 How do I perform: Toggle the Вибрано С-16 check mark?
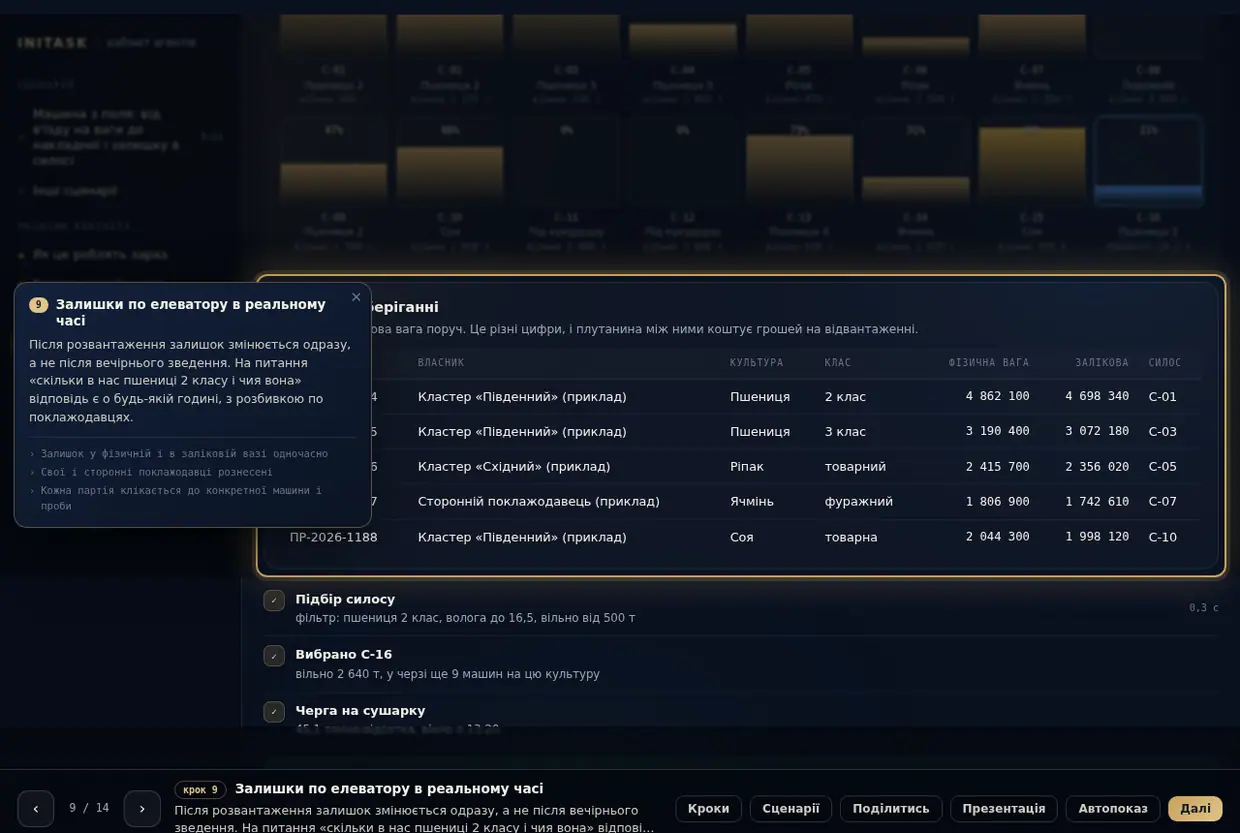point(274,656)
